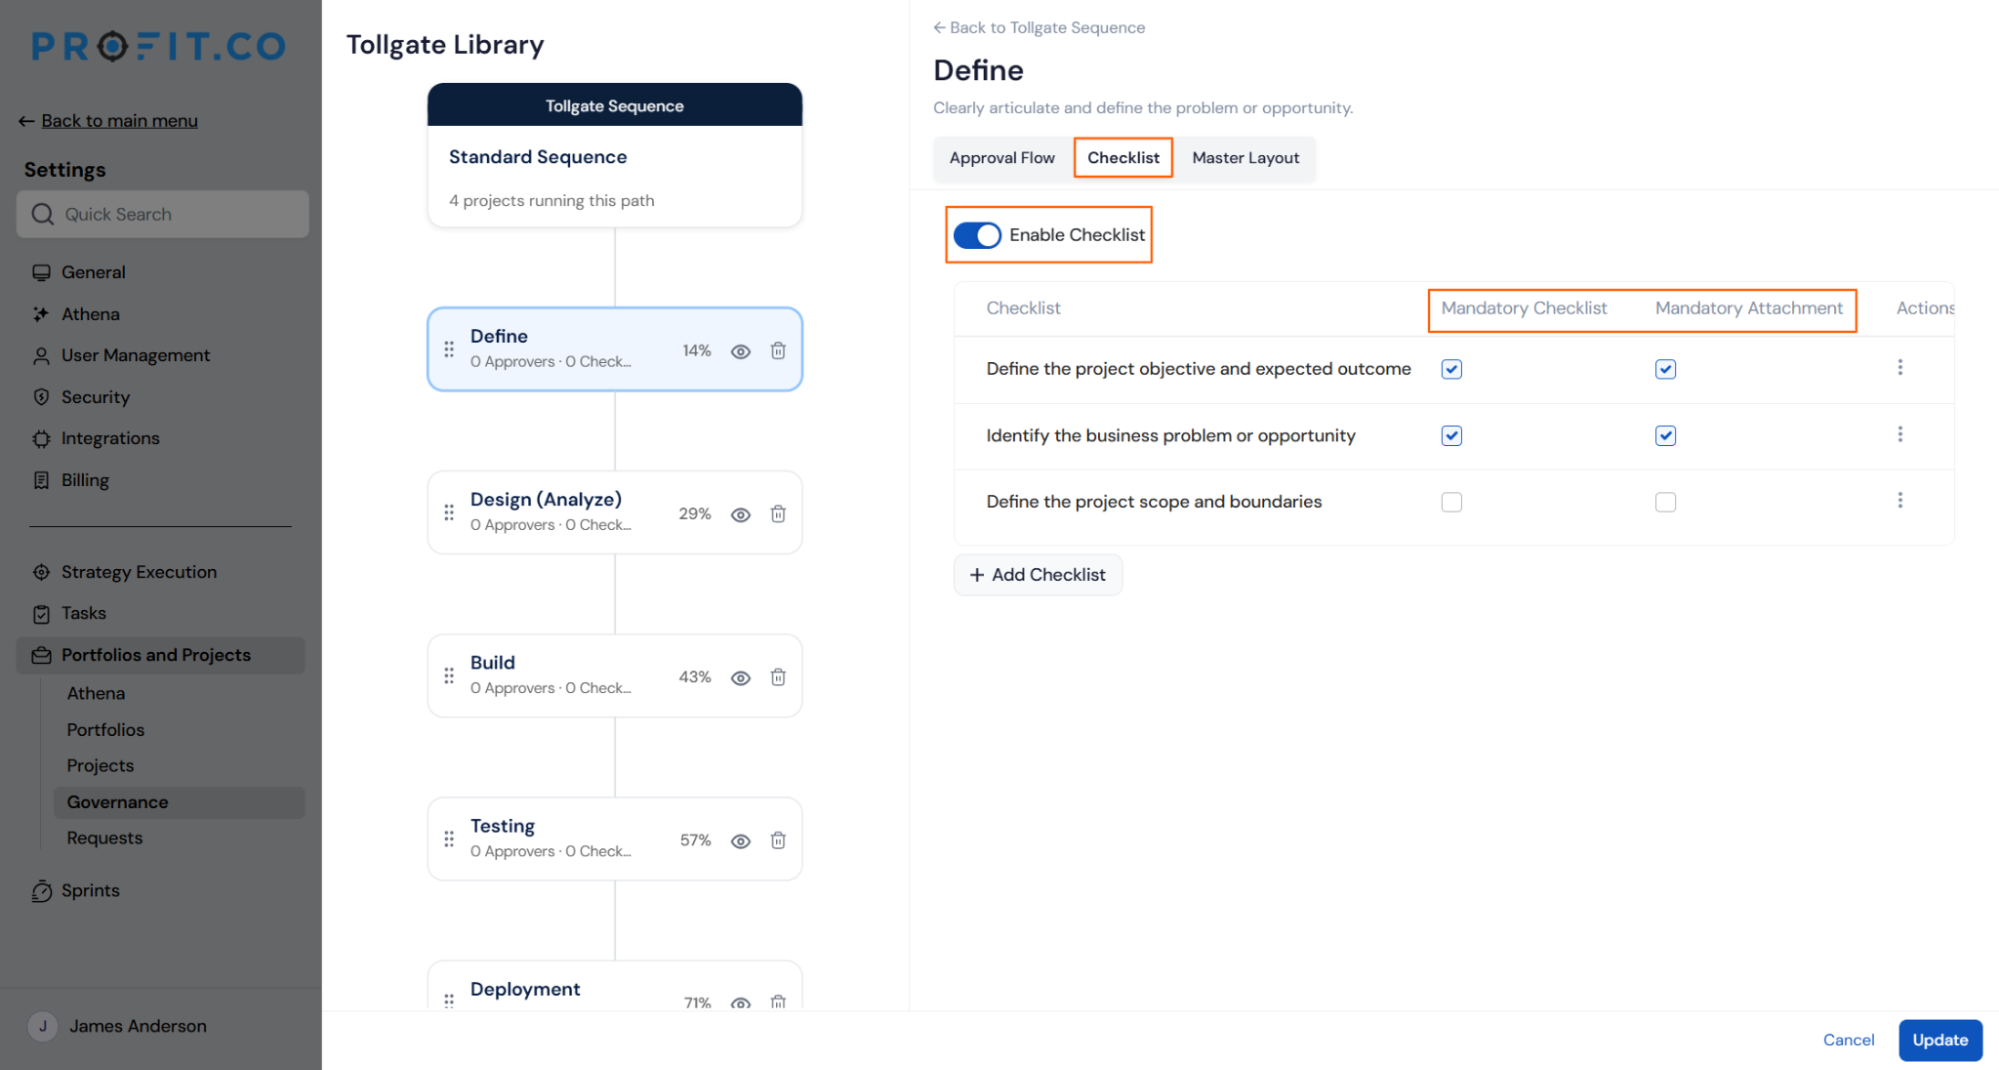Open actions menu for business problem row
The width and height of the screenshot is (1999, 1070).
[x=1900, y=434]
